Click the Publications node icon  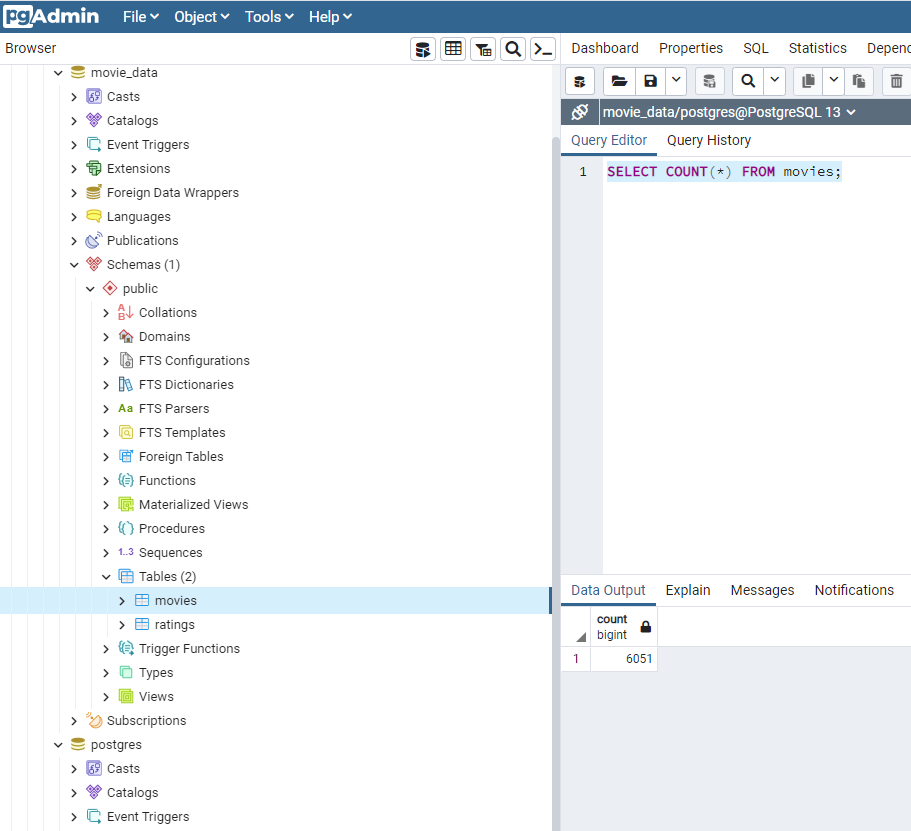pos(94,240)
